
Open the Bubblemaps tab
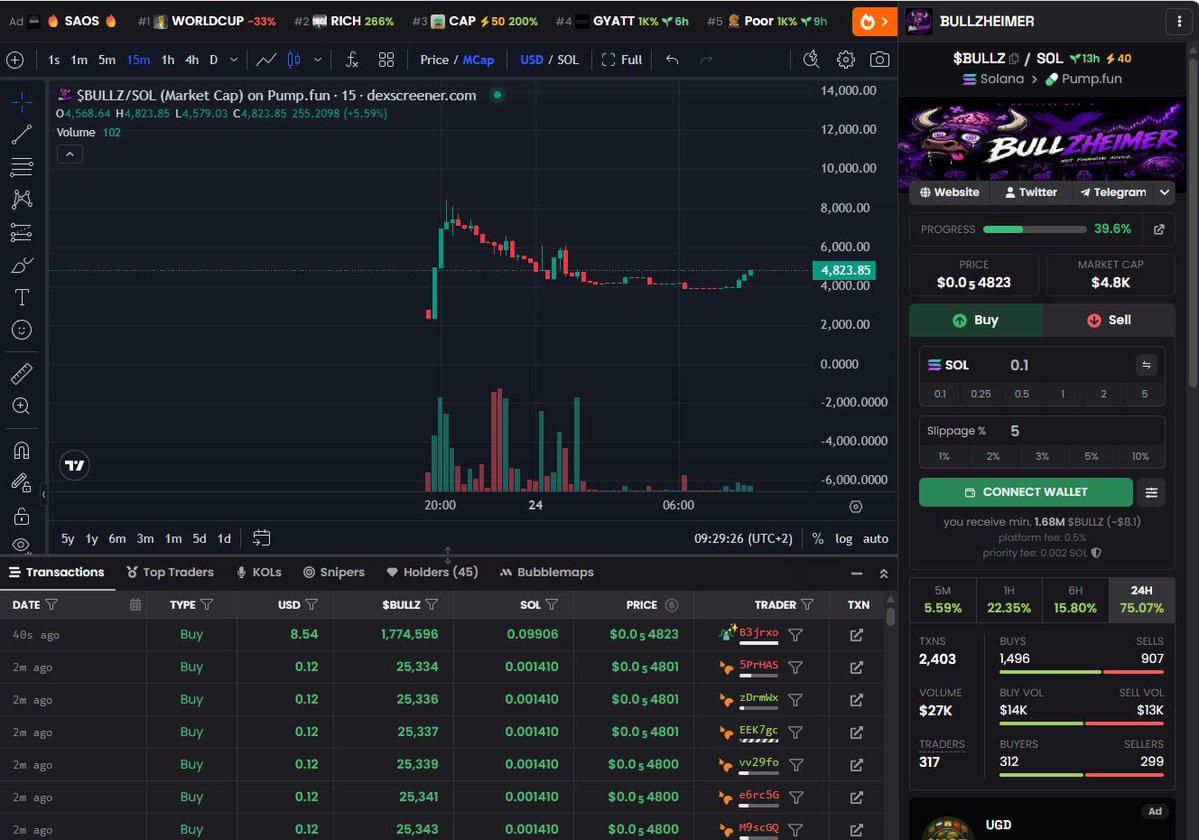tap(546, 572)
